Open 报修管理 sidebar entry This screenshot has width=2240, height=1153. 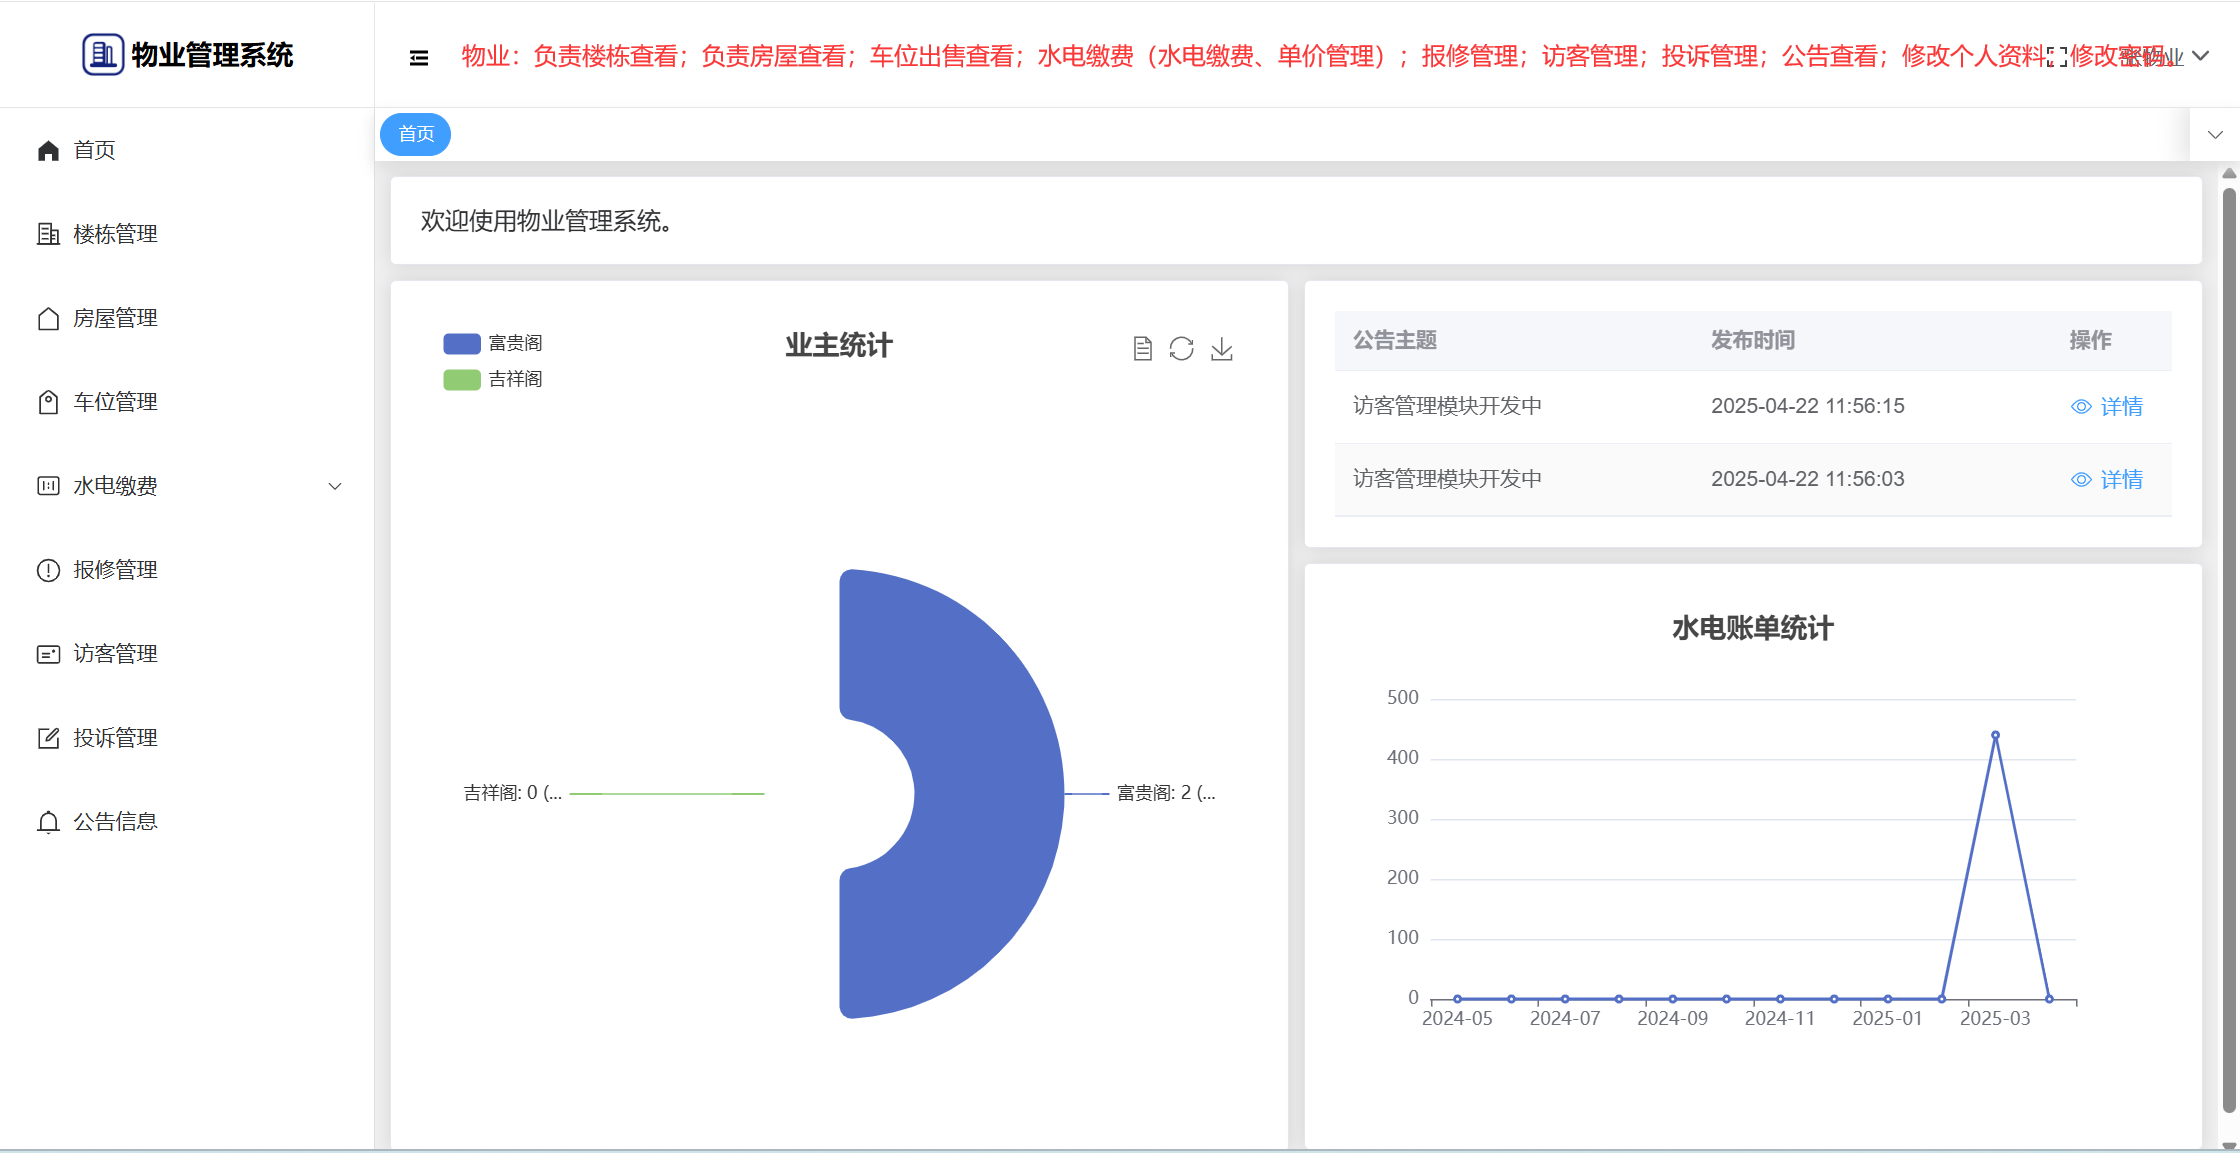point(115,570)
